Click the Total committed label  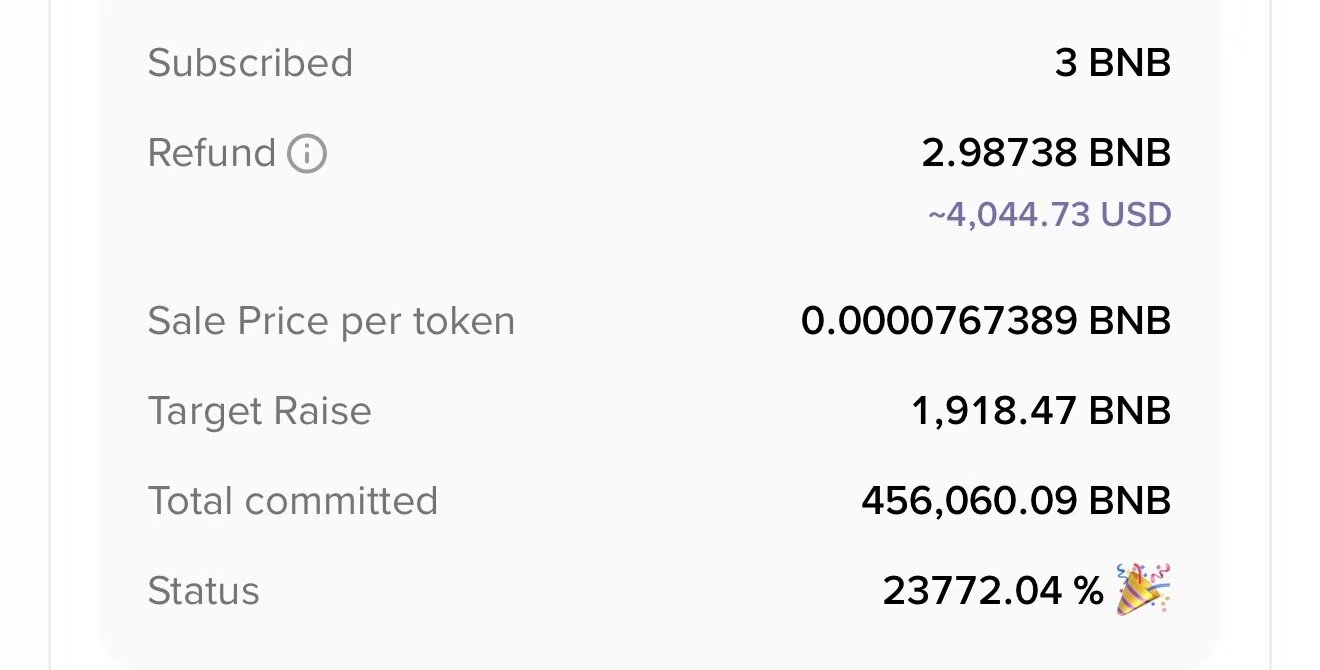click(292, 501)
